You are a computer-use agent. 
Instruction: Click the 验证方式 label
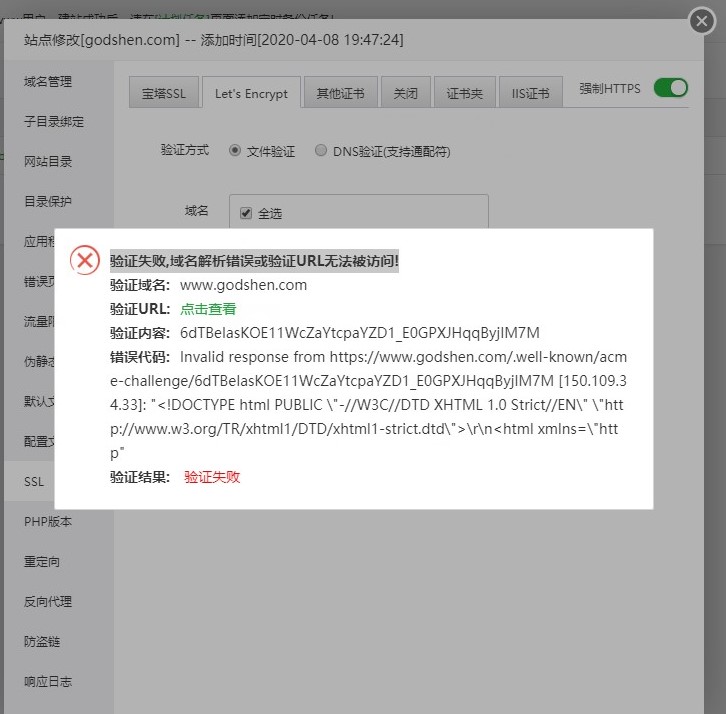[x=185, y=150]
